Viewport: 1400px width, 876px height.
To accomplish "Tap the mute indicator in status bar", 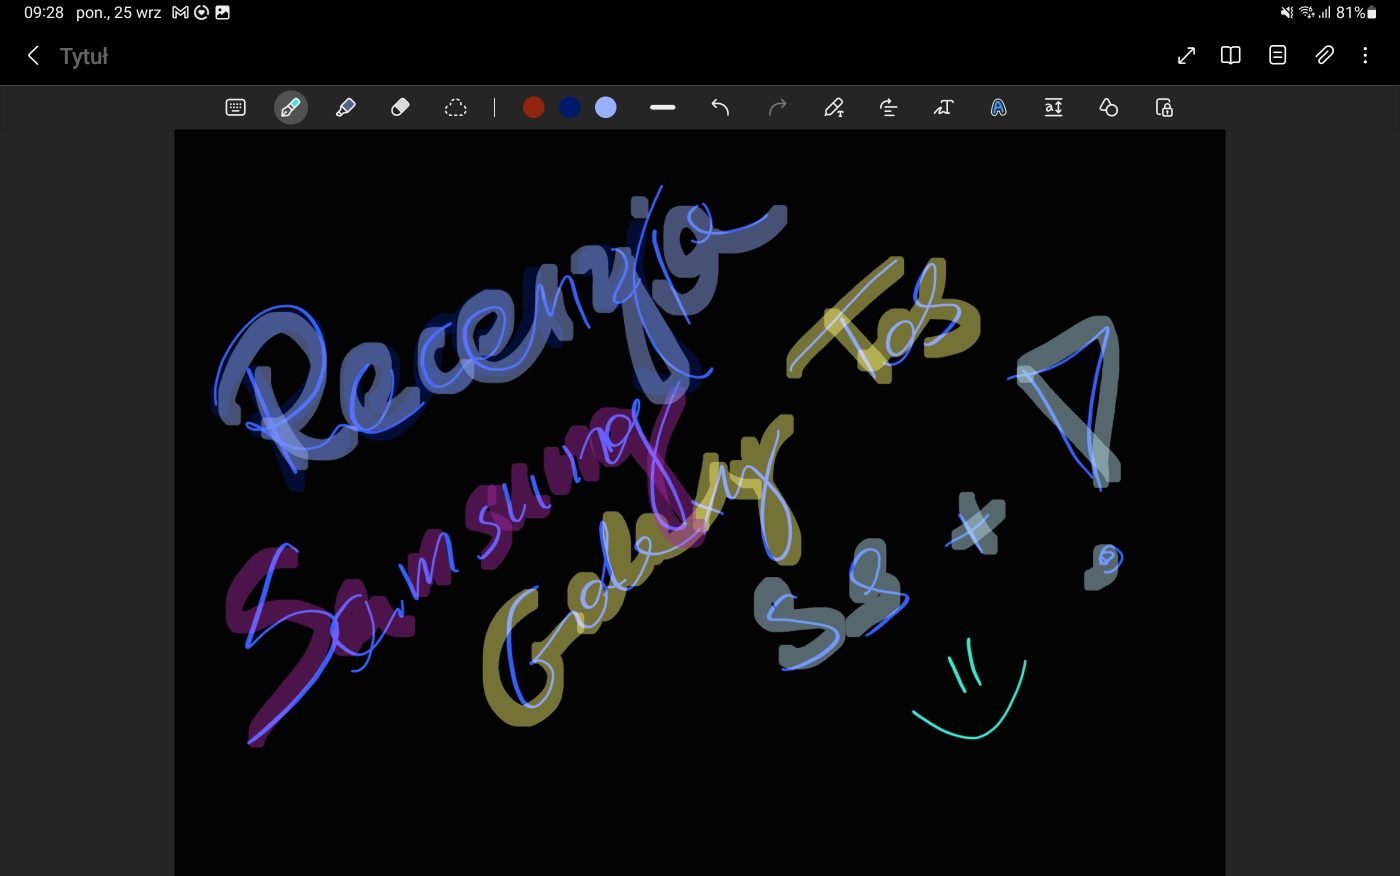I will point(1287,12).
